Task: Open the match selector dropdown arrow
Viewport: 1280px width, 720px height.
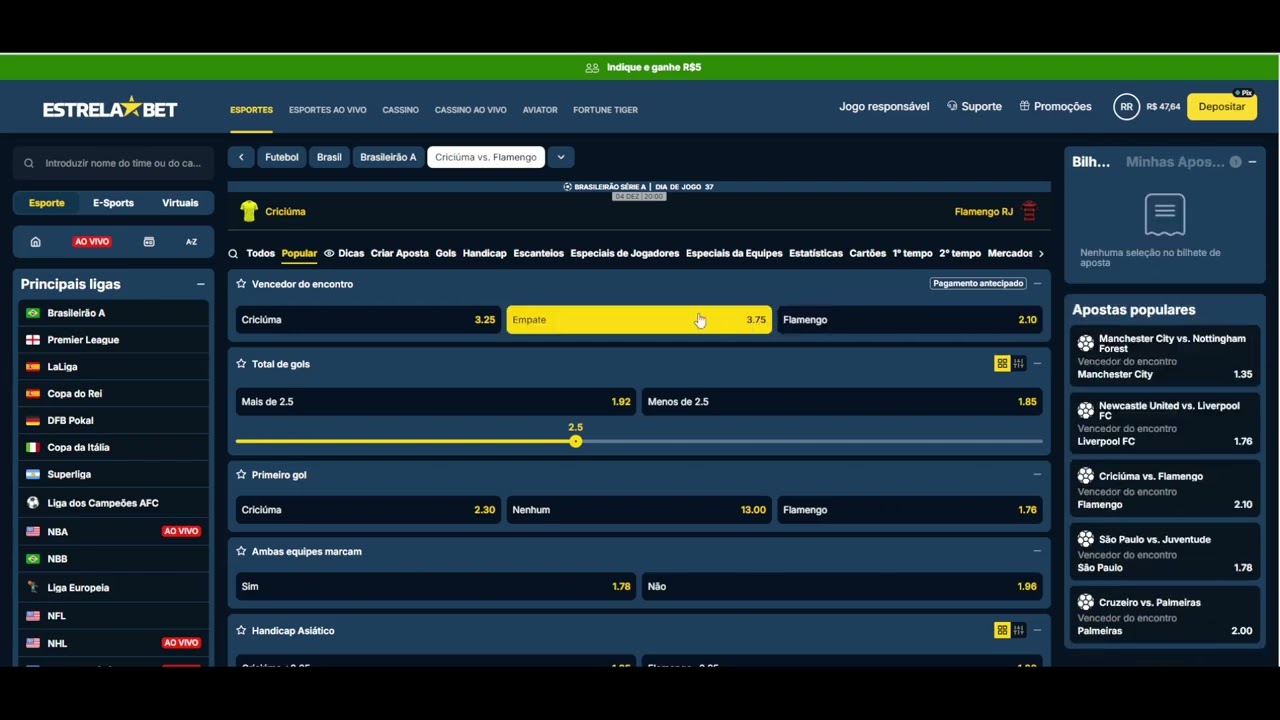Action: pos(561,157)
